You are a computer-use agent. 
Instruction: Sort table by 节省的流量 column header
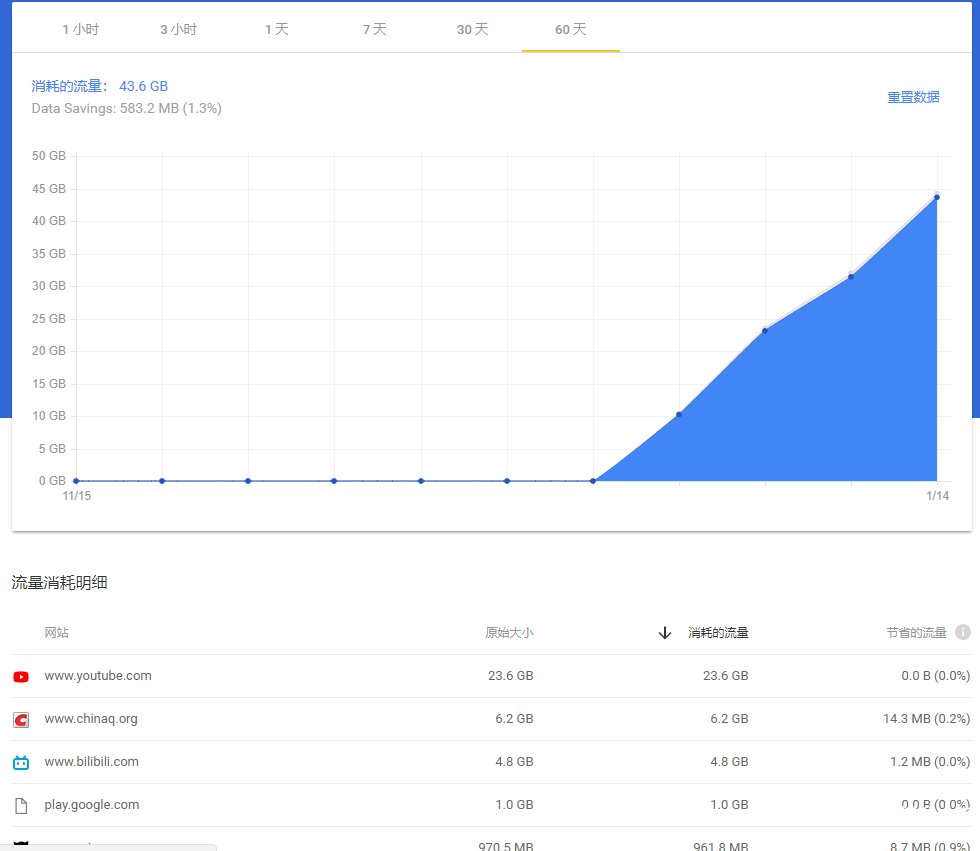915,633
